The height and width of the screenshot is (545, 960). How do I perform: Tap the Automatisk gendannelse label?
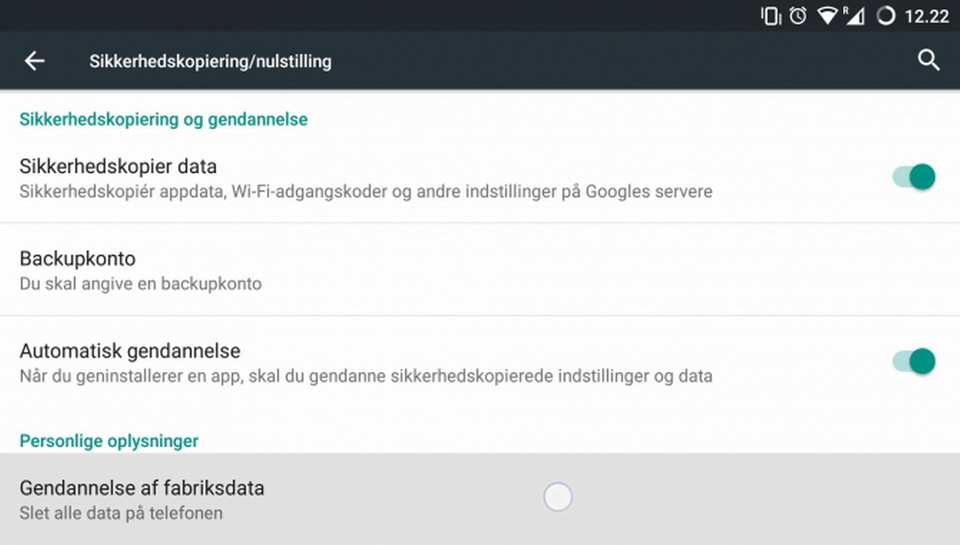pyautogui.click(x=130, y=351)
